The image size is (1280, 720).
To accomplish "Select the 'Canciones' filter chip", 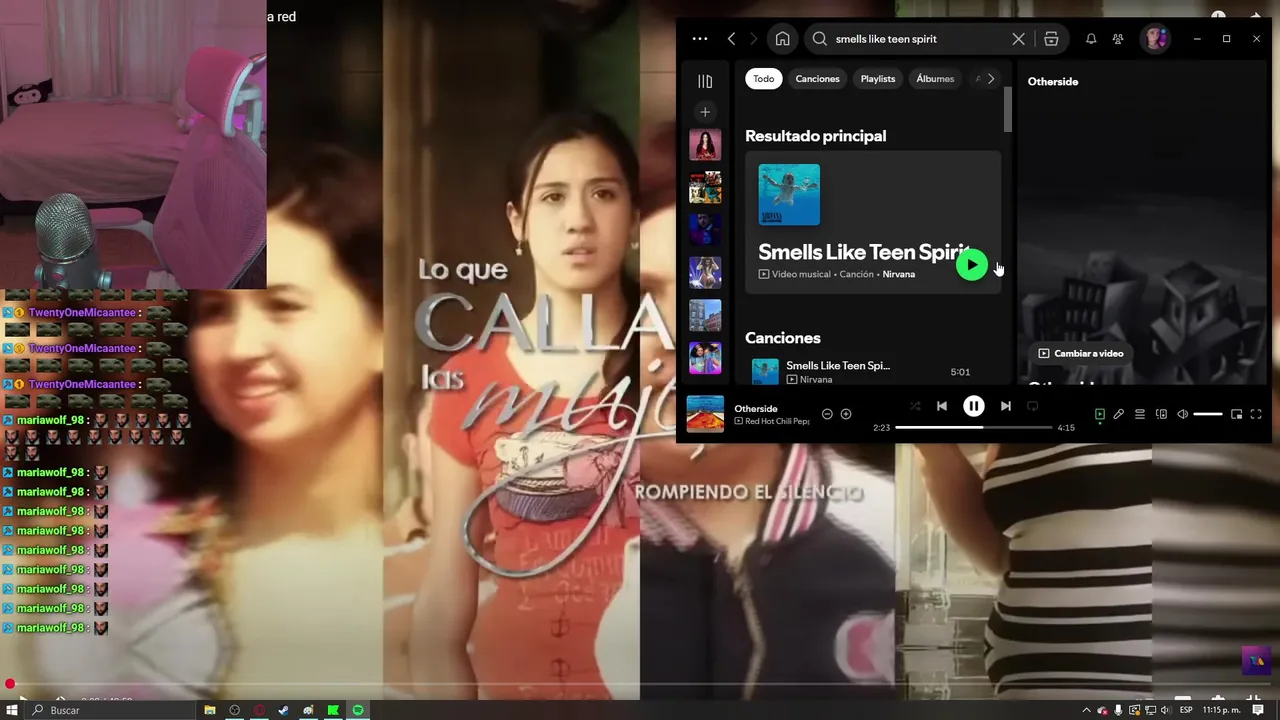I will point(817,79).
